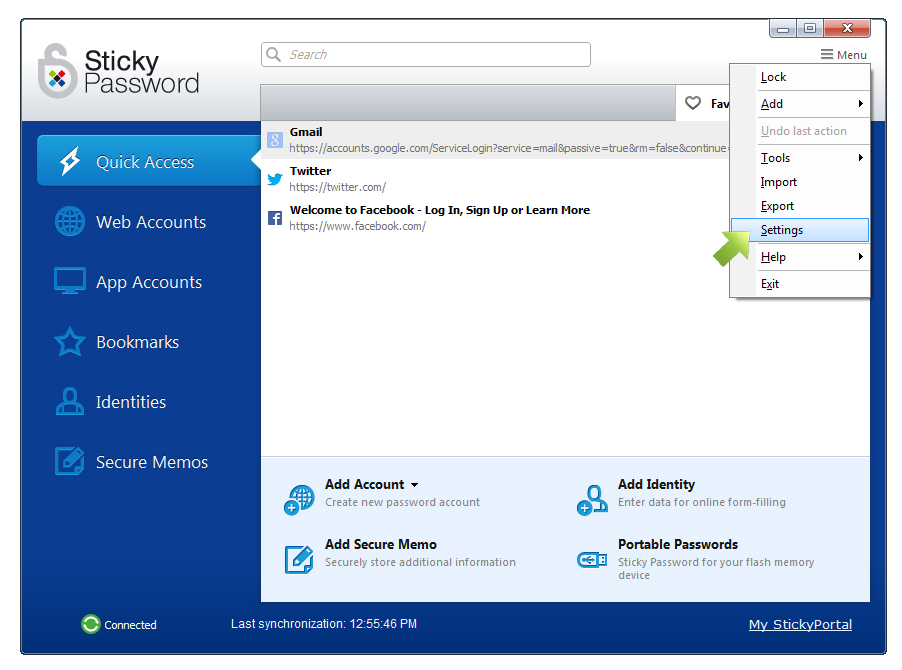Viewport: 902px width, 670px height.
Task: Click the Twitter bird icon
Action: click(x=275, y=179)
